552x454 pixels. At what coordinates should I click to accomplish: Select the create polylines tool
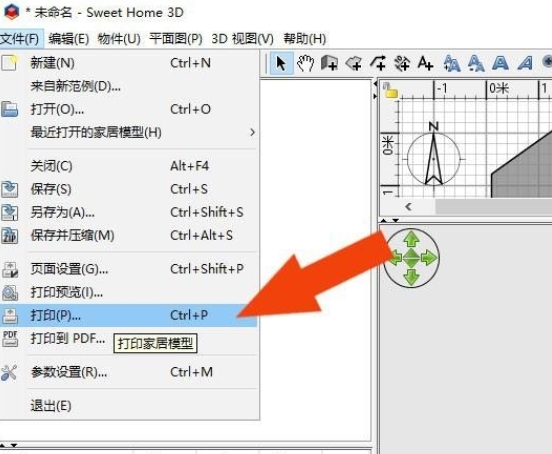378,63
